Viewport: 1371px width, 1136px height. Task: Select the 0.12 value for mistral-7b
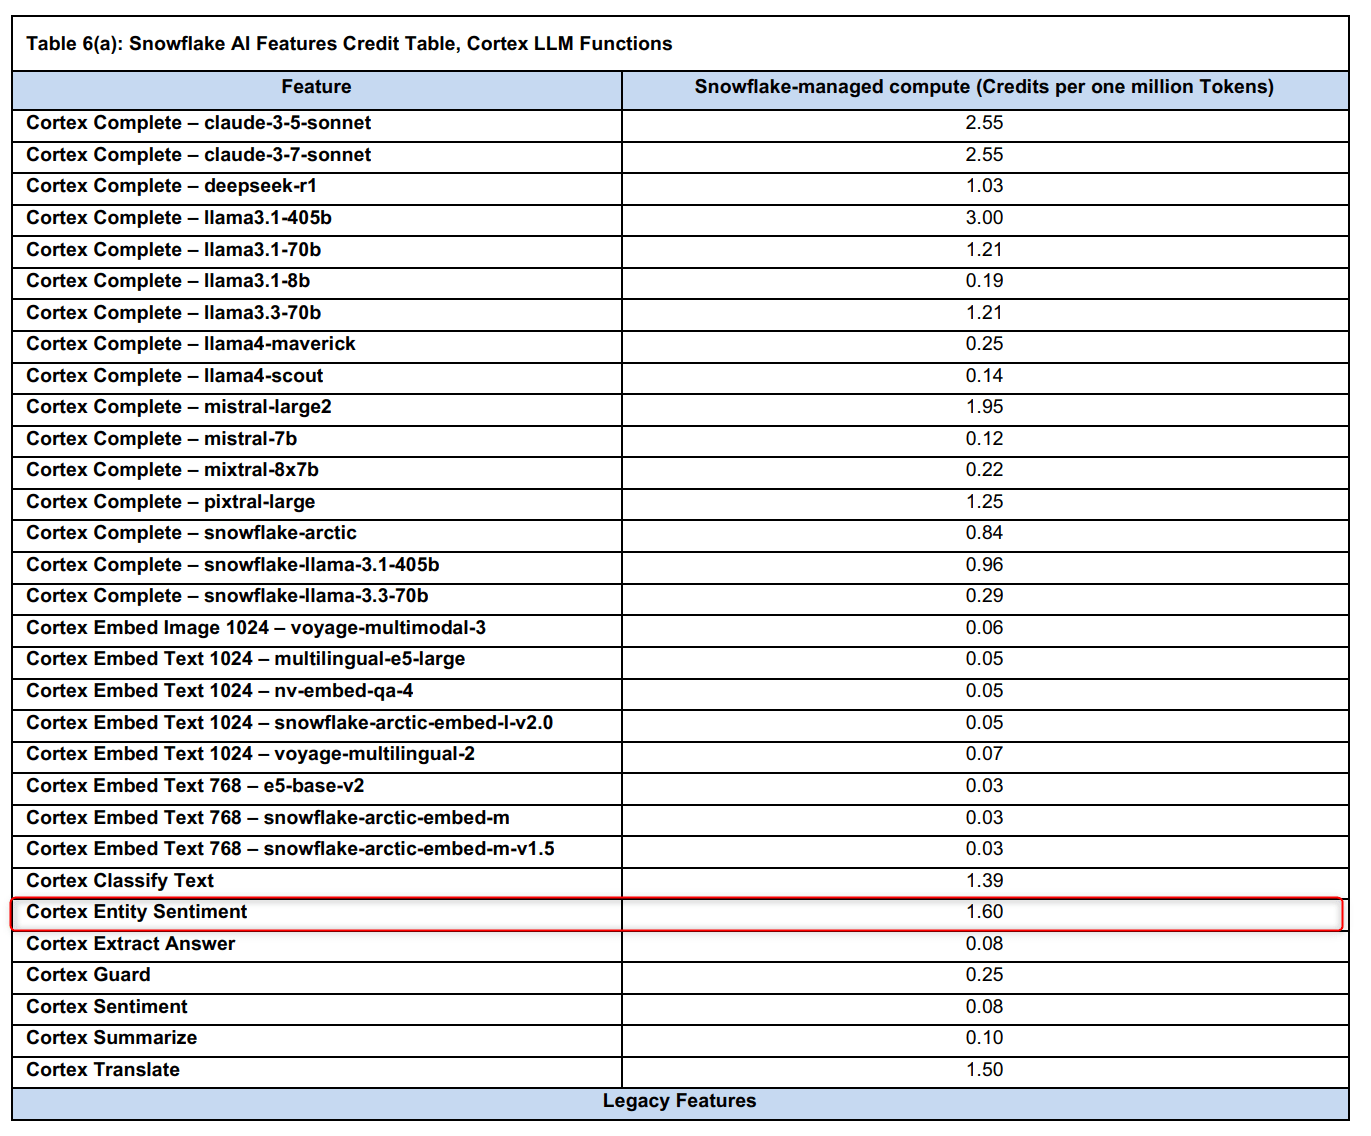tap(984, 439)
